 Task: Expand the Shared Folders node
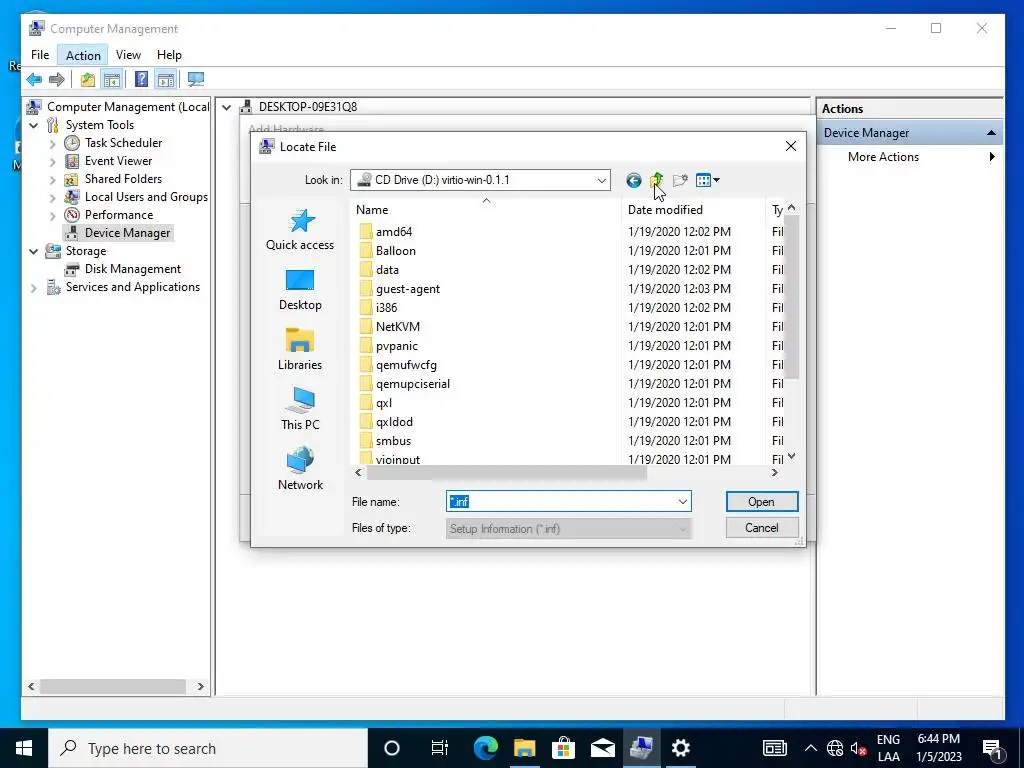53,179
